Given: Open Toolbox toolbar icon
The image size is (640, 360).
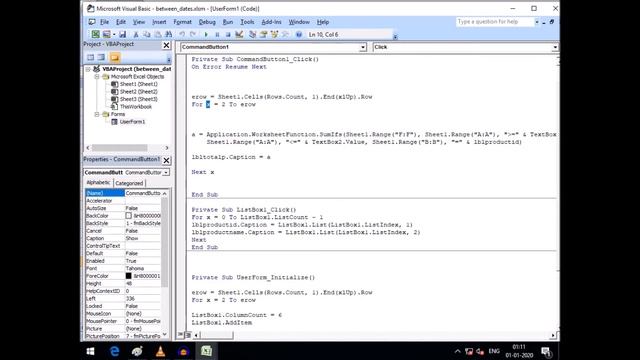Looking at the screenshot, I should (x=285, y=35).
